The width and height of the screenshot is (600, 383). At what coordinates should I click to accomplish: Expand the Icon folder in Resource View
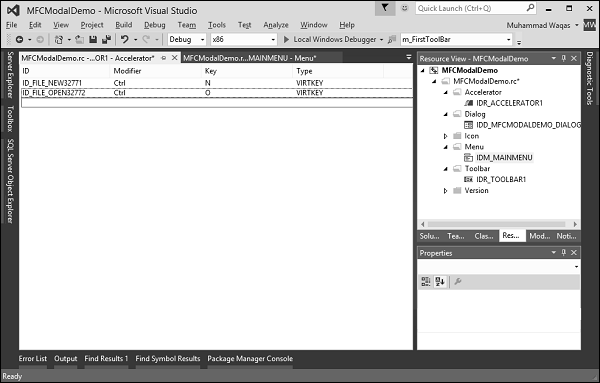tap(445, 136)
